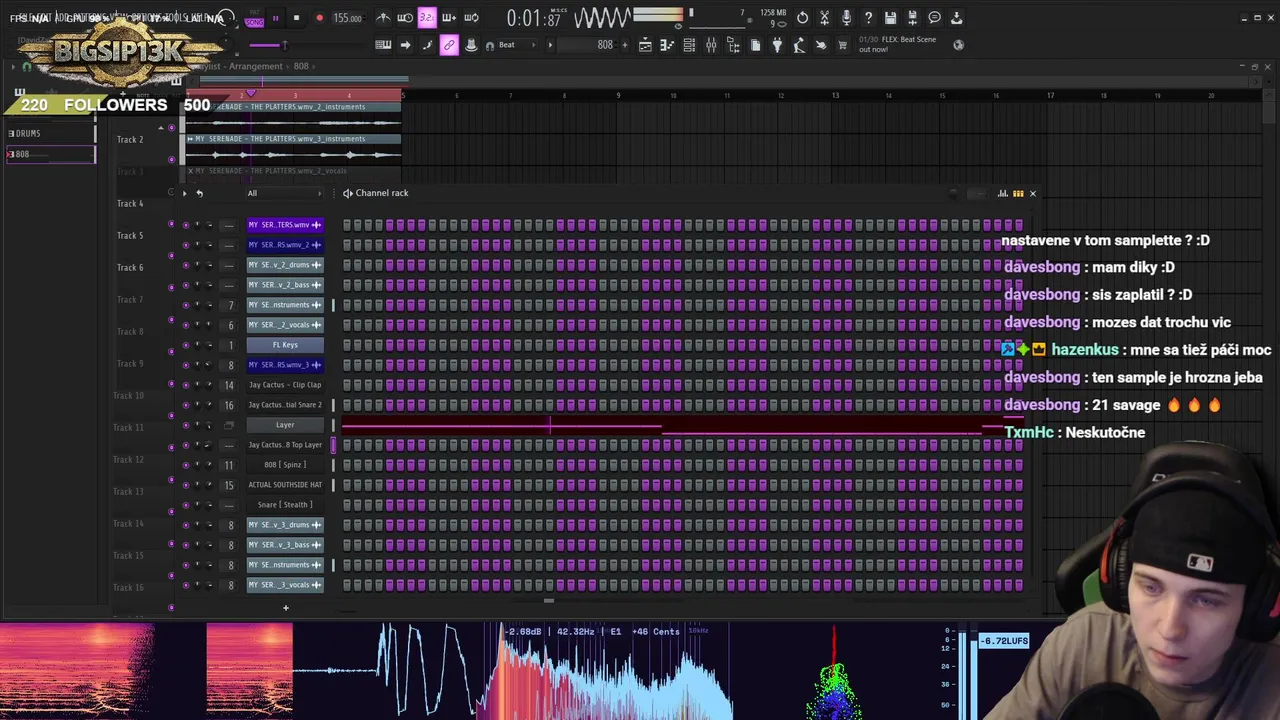Mute Jay Cactus - Clip Clap channel
This screenshot has width=1280, height=720.
(185, 385)
